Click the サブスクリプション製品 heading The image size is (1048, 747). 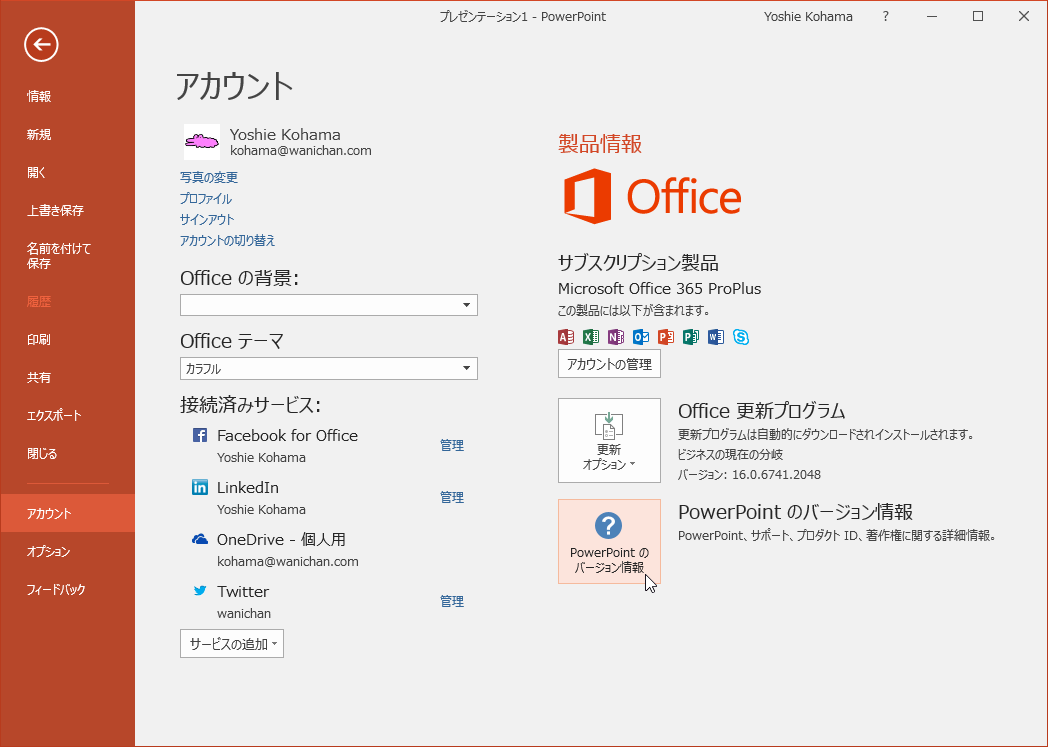point(638,263)
